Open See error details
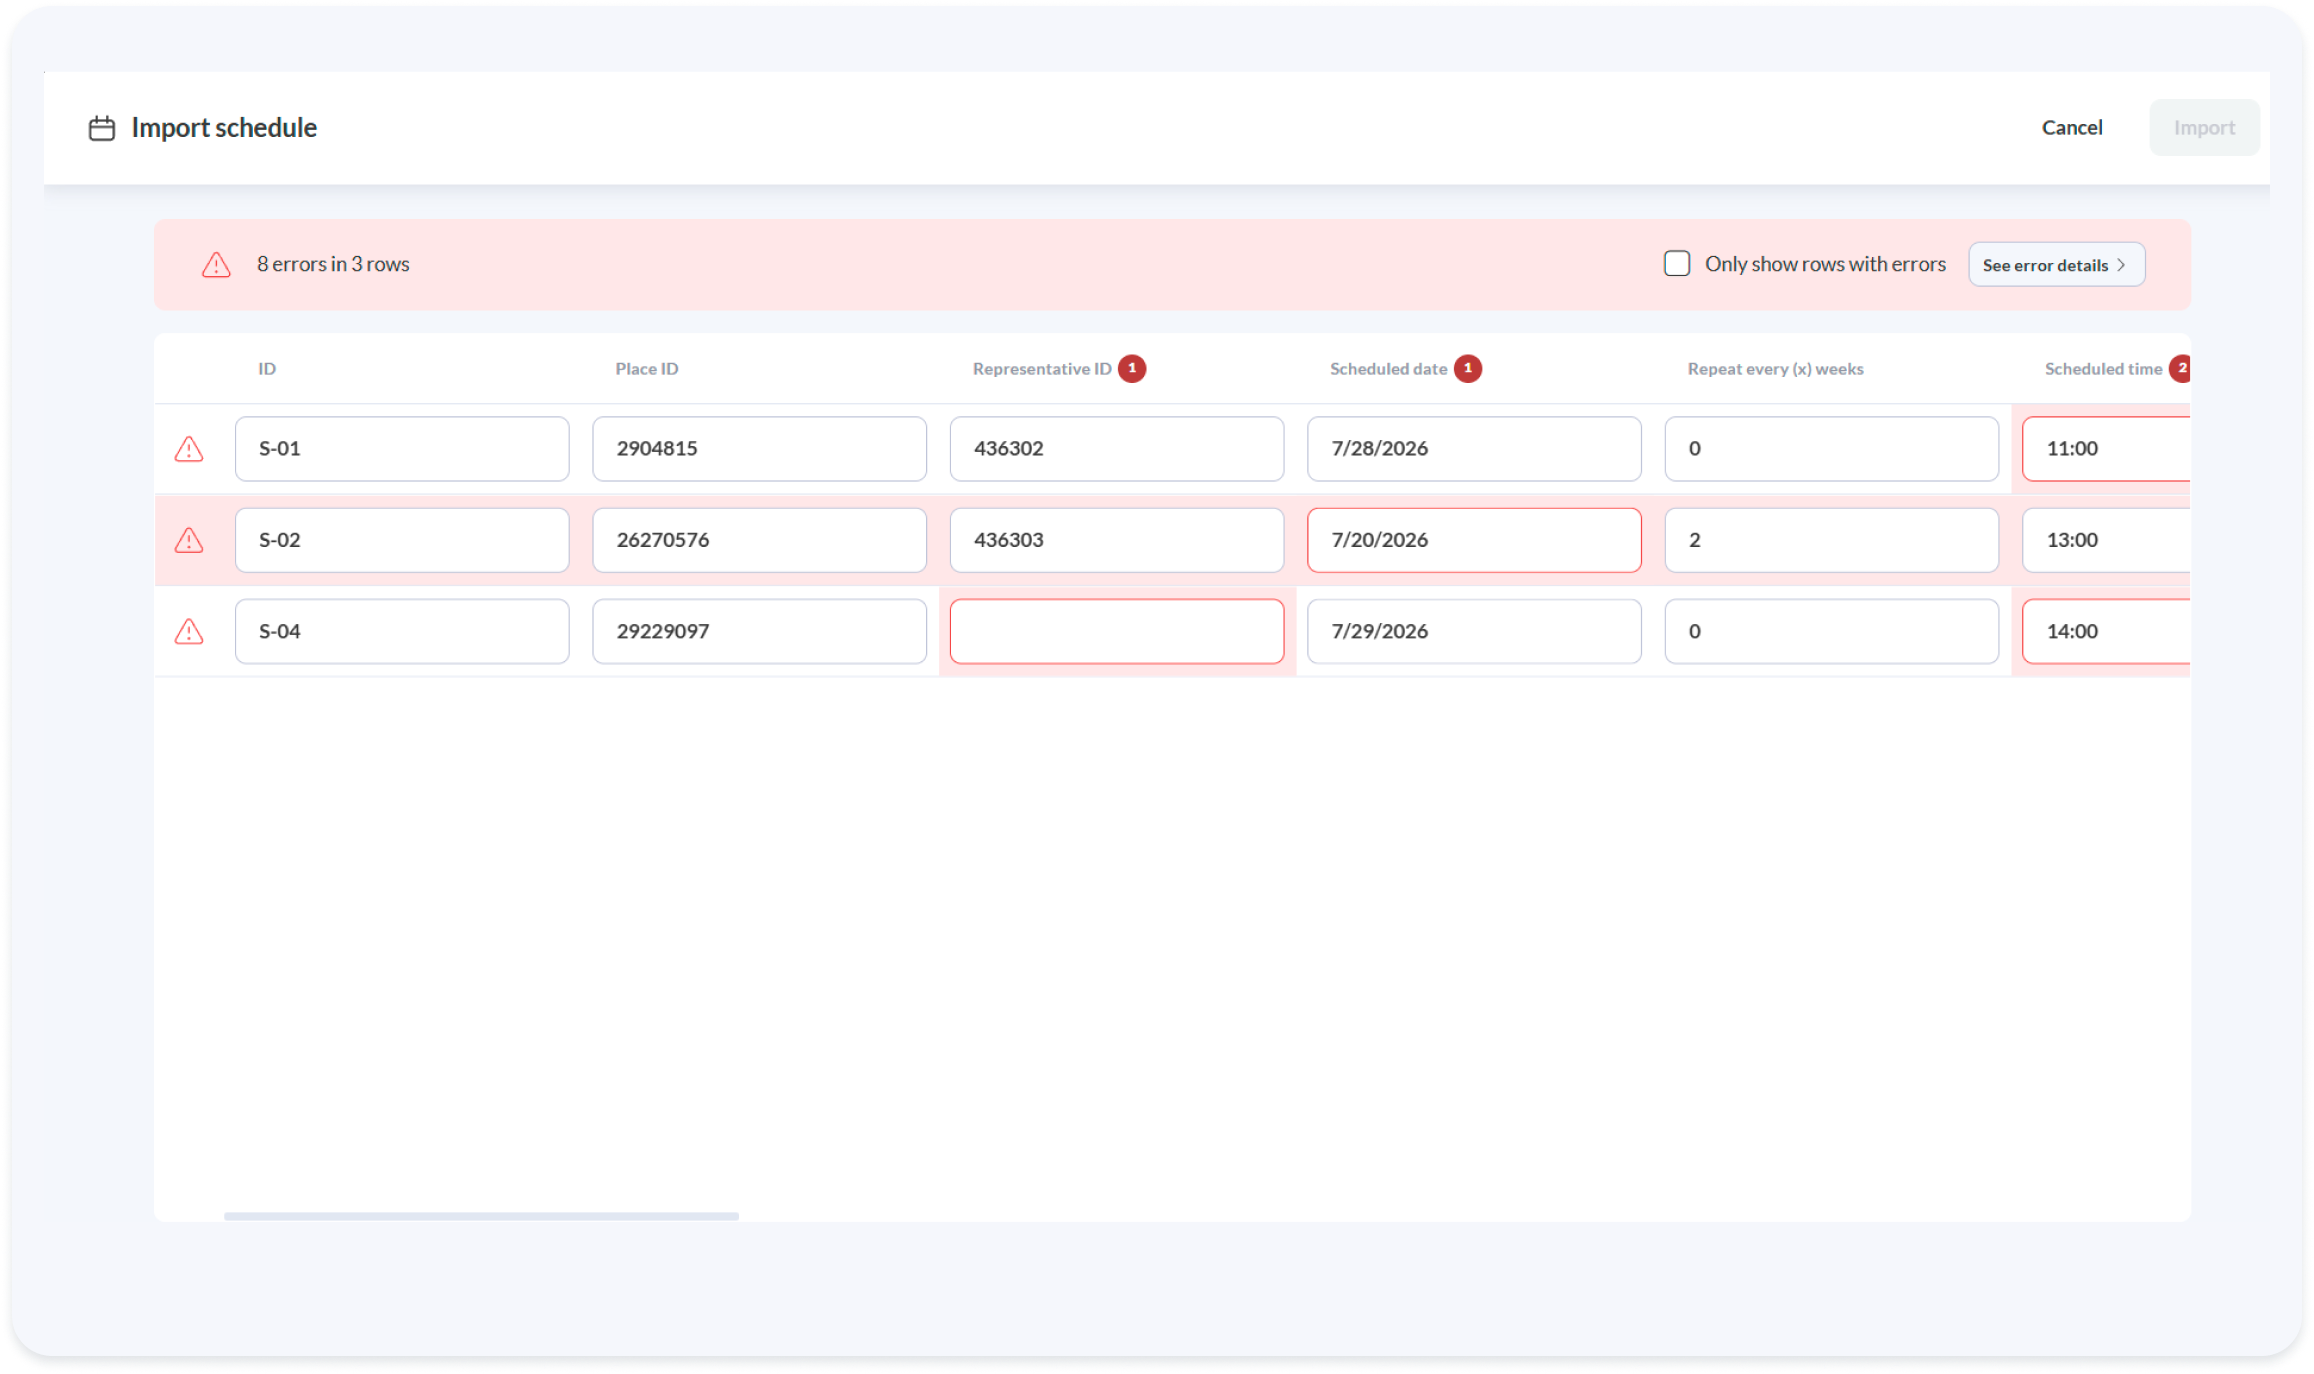Image resolution: width=2314 pixels, height=1374 pixels. tap(2056, 265)
